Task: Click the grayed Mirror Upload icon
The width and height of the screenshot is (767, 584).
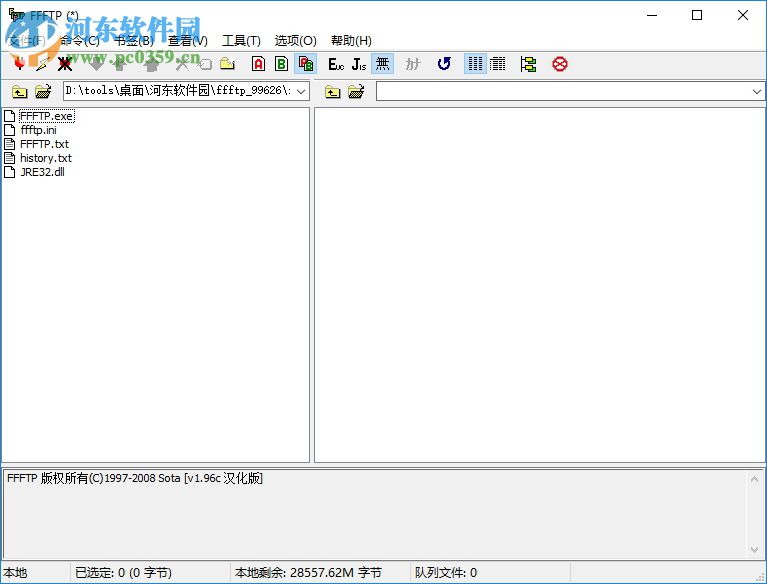Action: [x=151, y=64]
